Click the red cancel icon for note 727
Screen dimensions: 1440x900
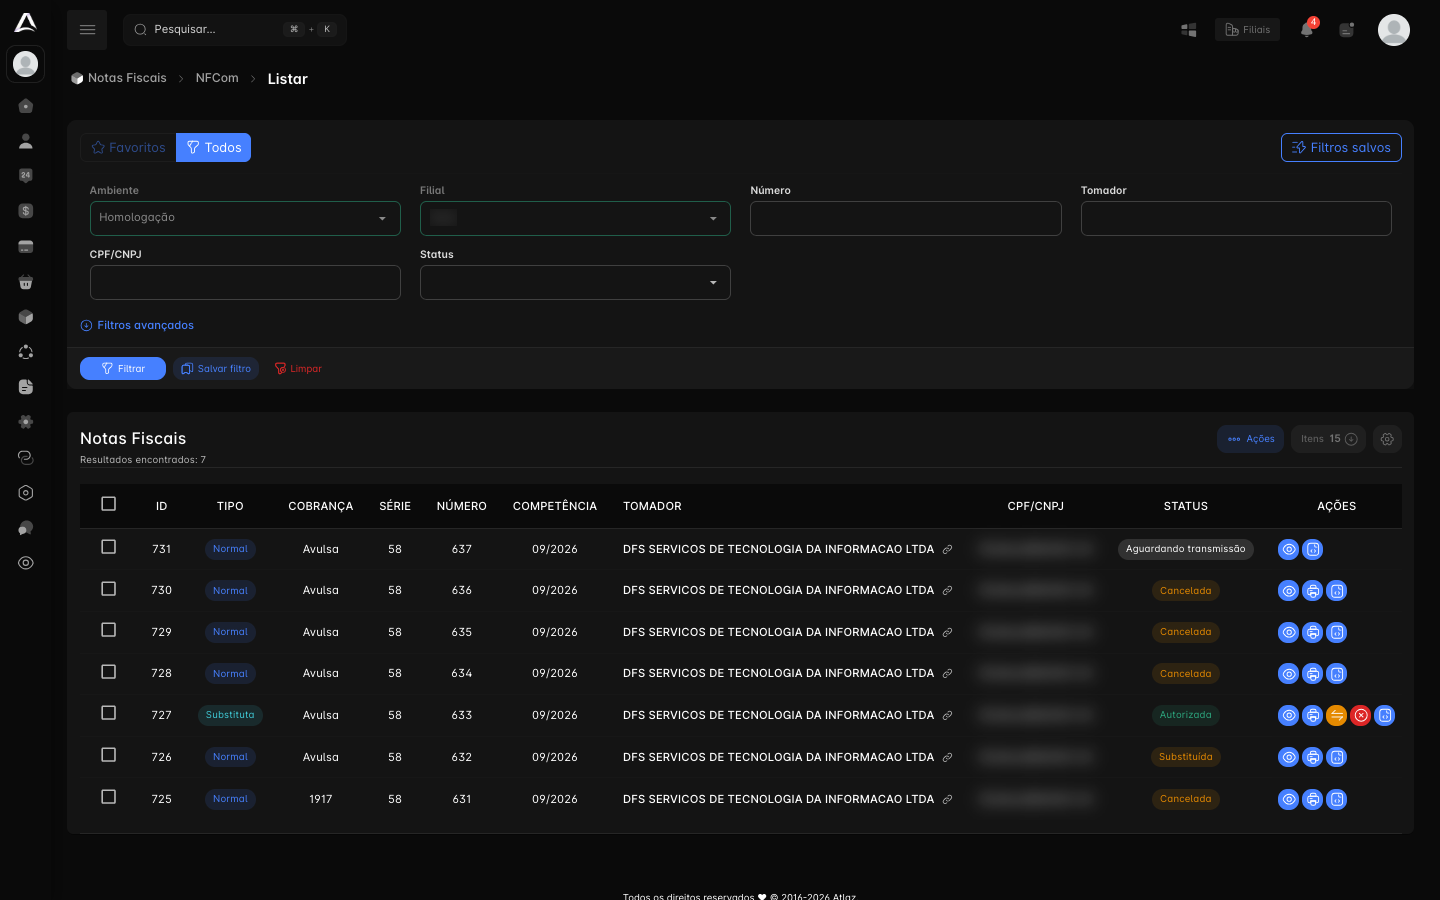[1361, 715]
